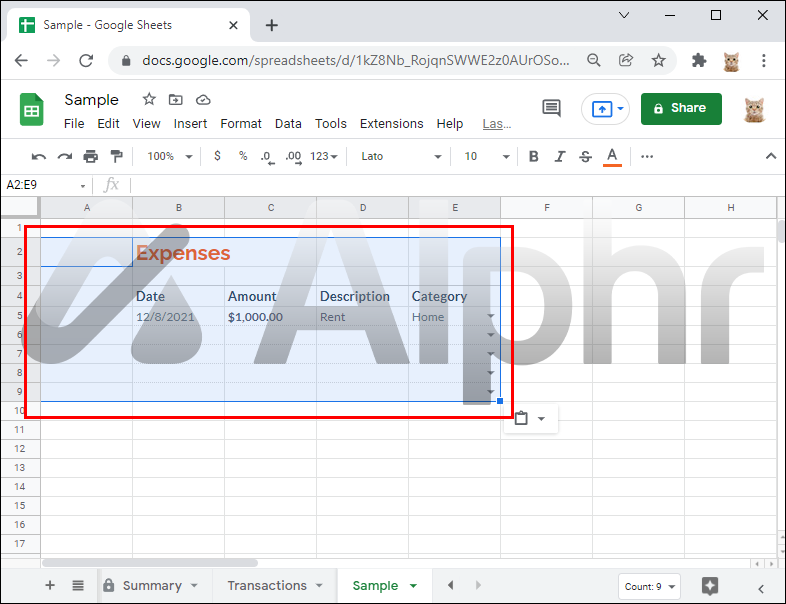Select column F header
Viewport: 786px width, 604px height.
(x=546, y=208)
